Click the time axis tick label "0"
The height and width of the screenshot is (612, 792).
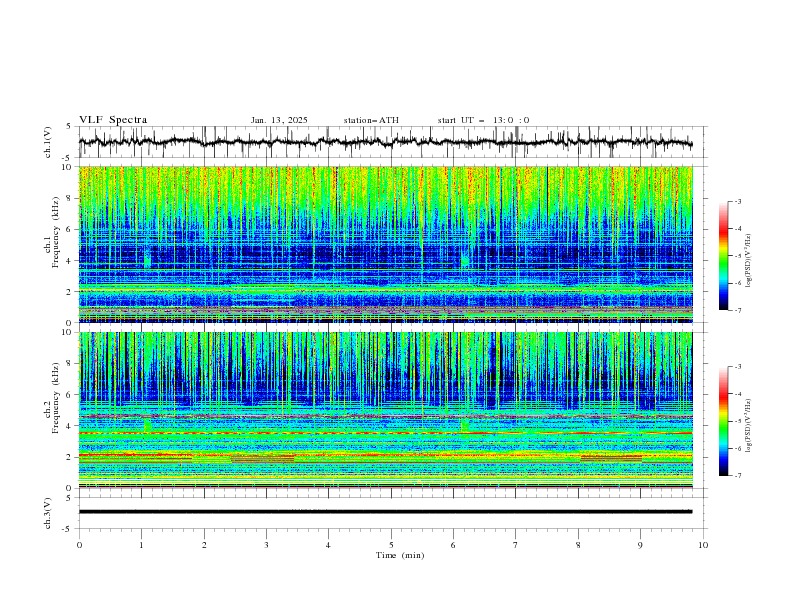coord(79,545)
